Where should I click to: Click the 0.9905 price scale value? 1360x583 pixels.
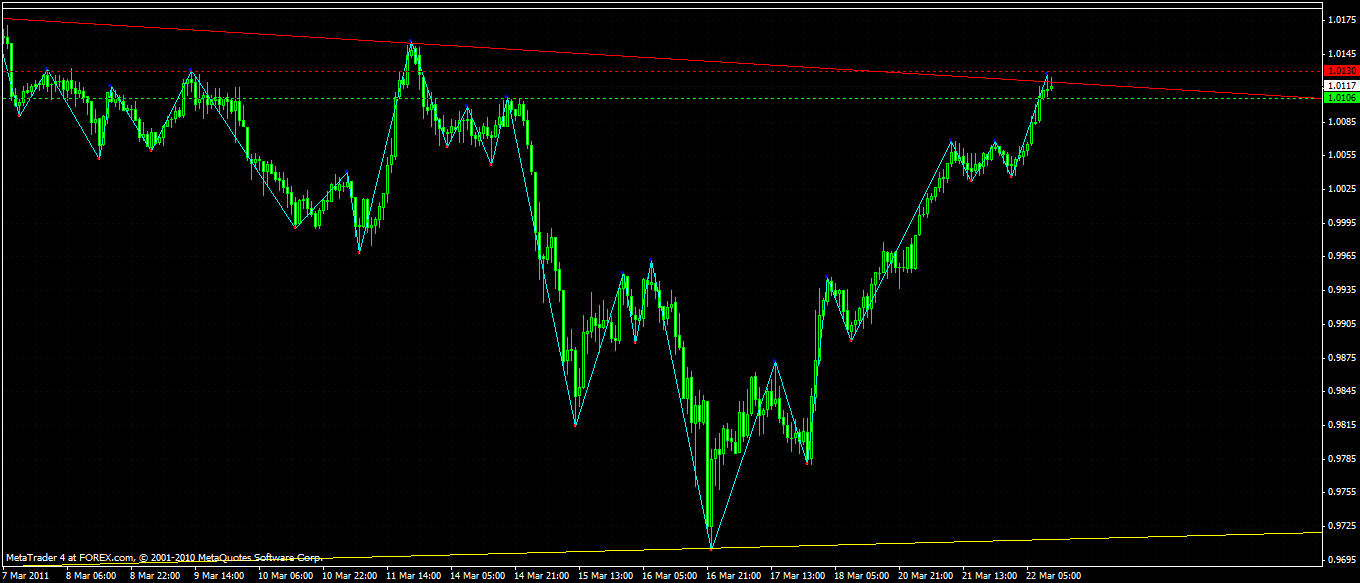click(1342, 324)
